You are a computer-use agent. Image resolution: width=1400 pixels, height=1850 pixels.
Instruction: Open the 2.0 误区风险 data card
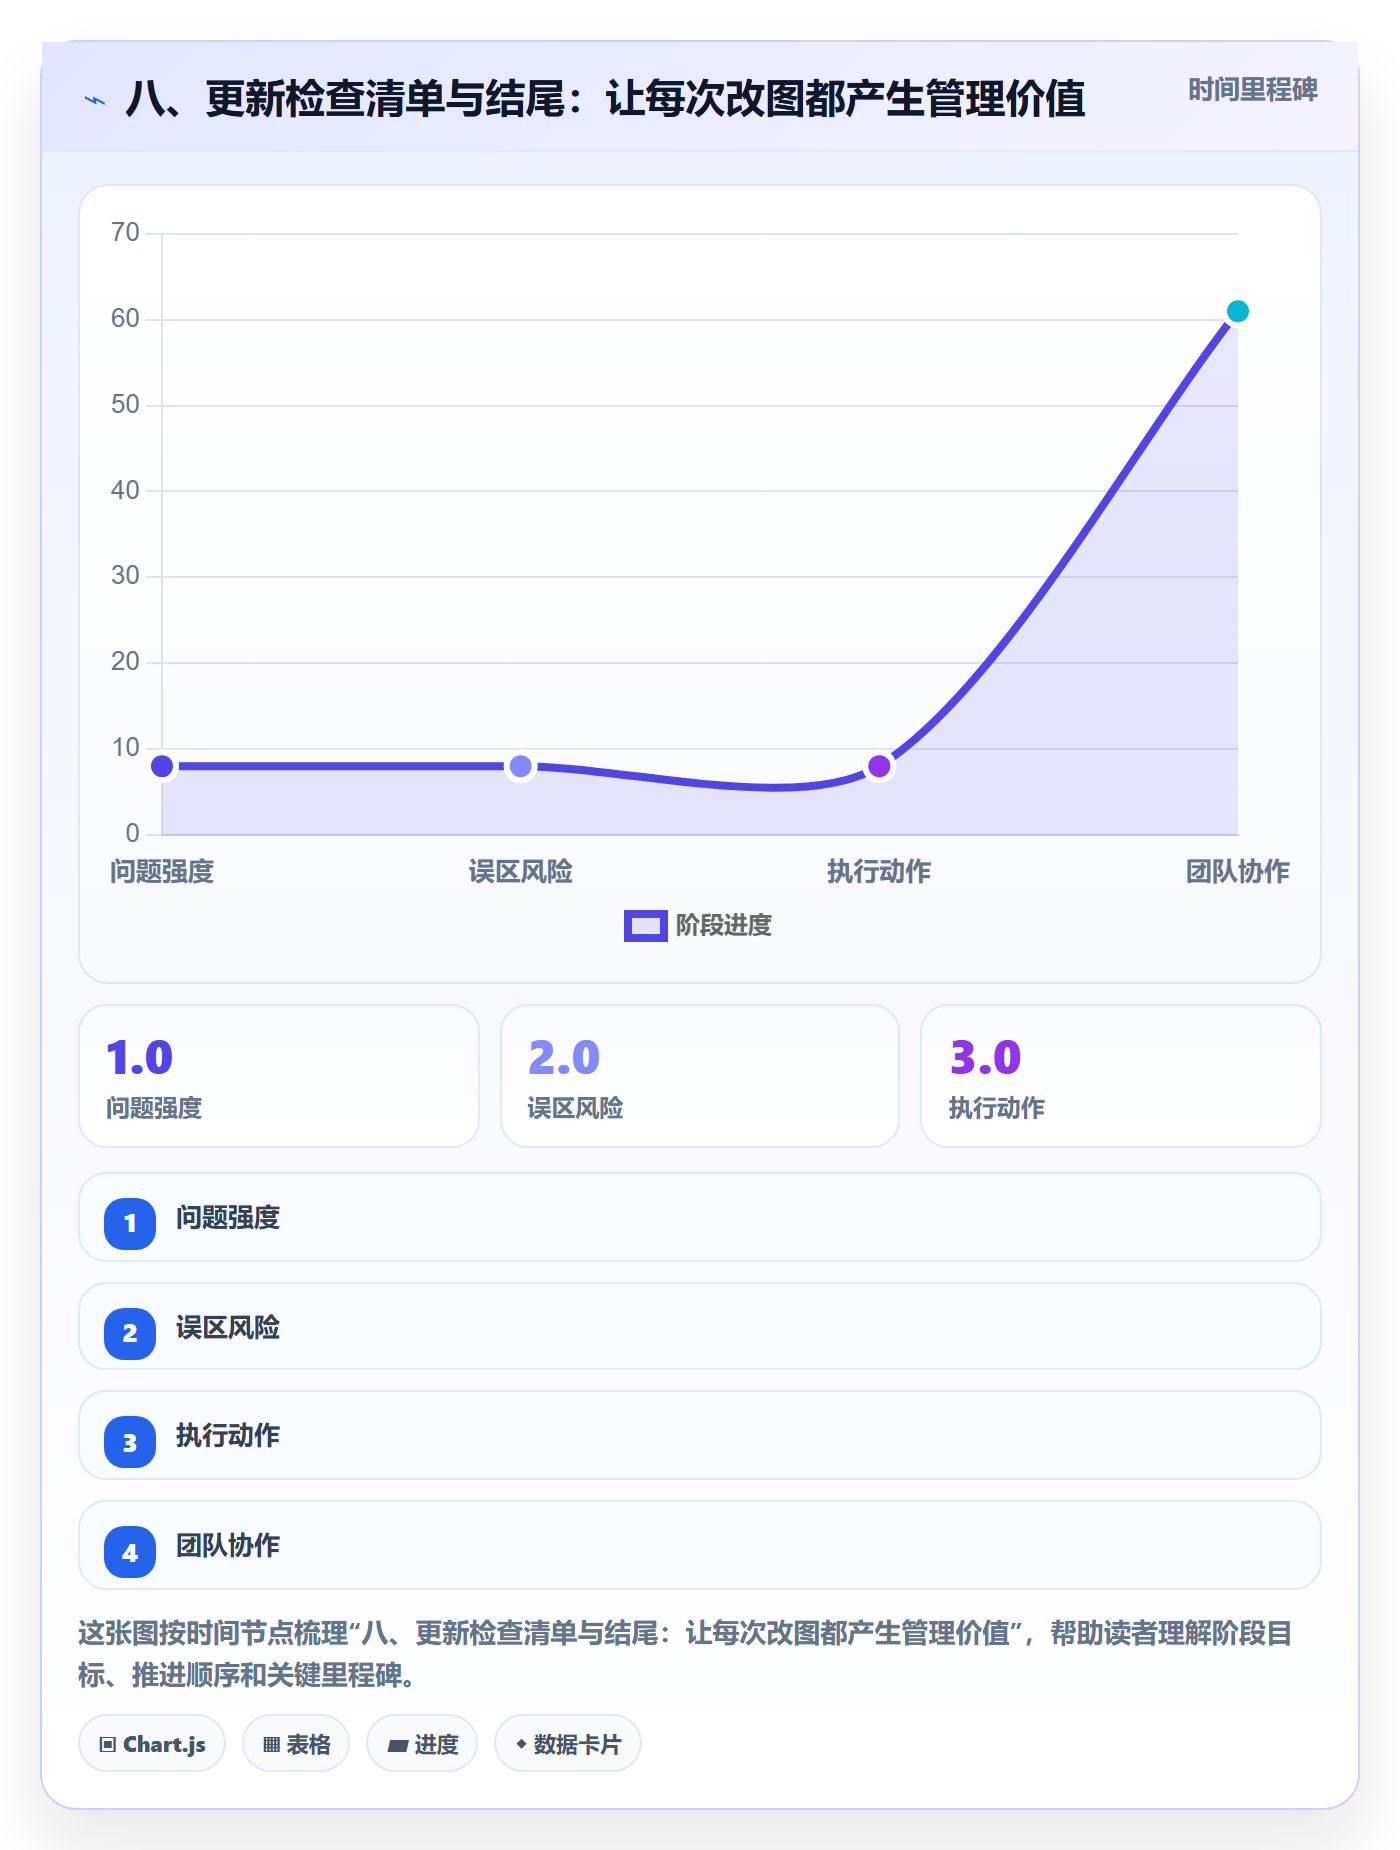700,1076
